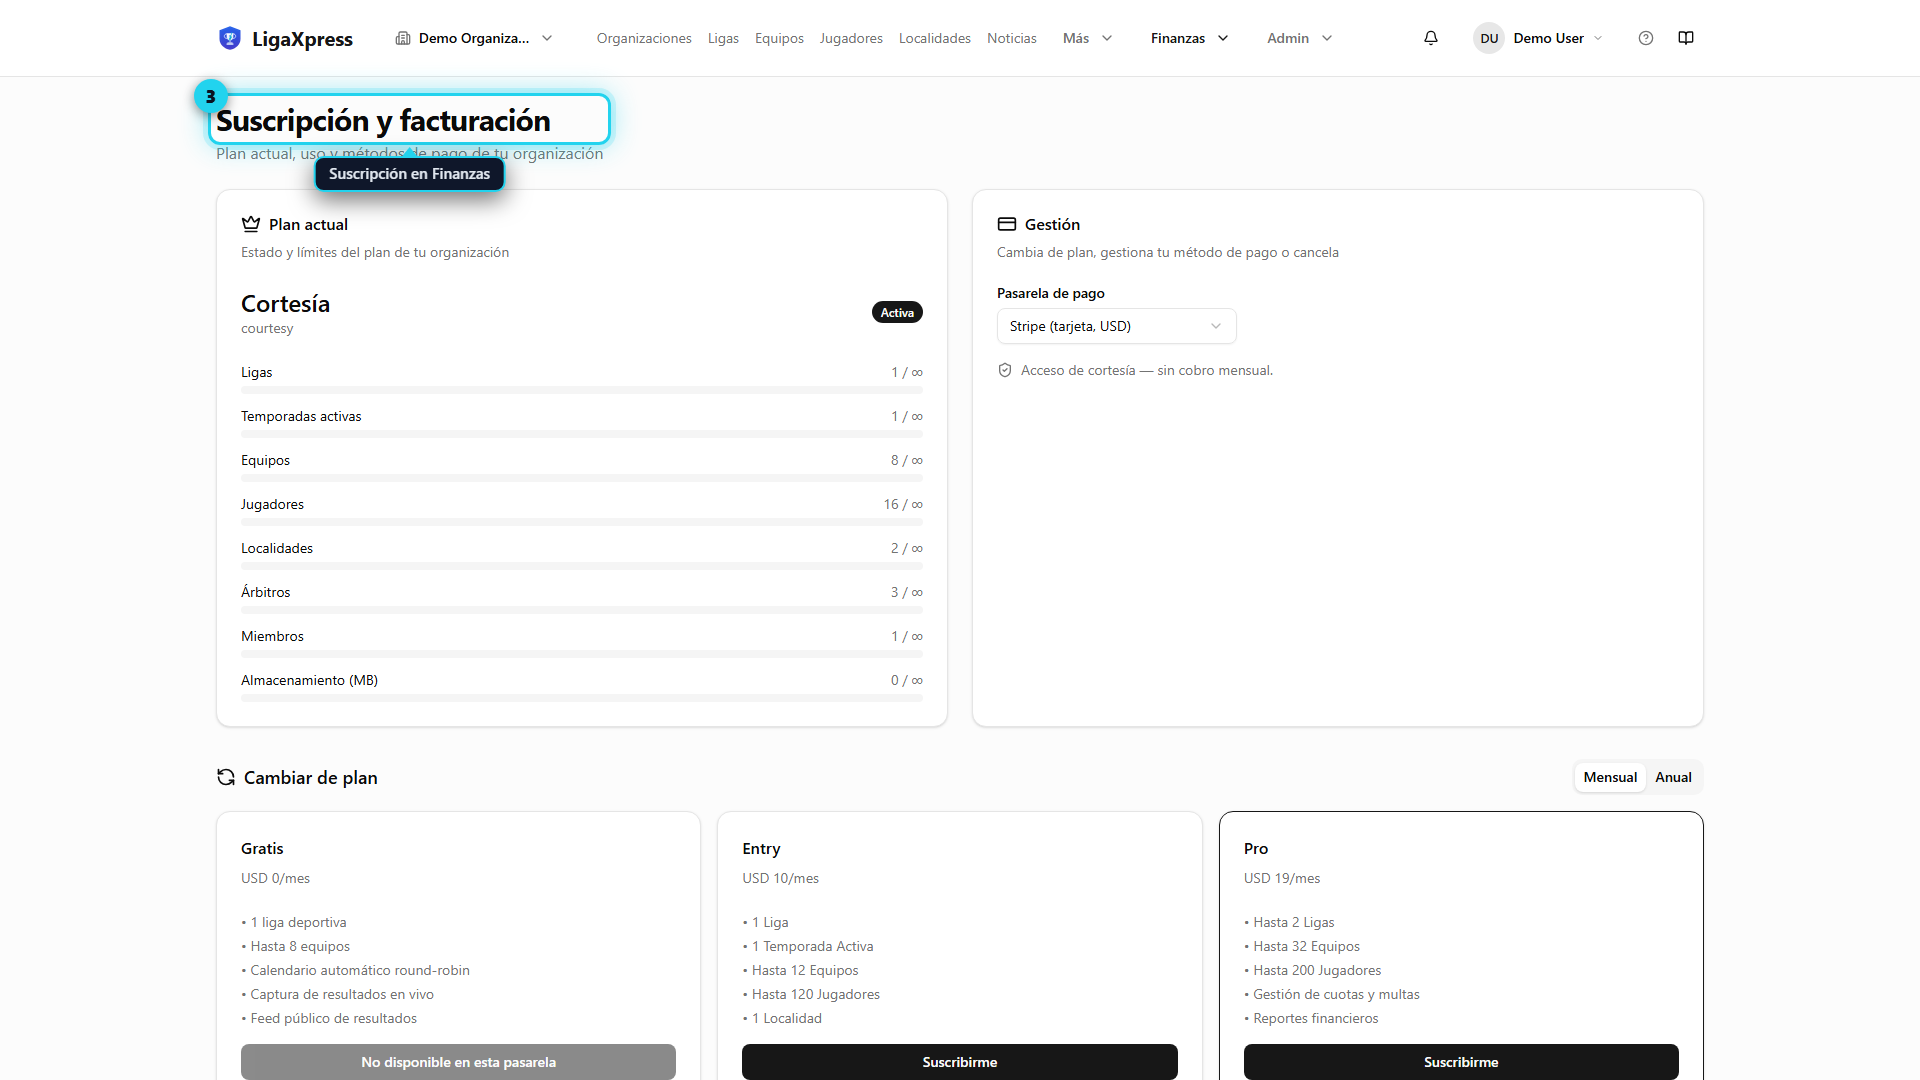Open the notifications bell

pyautogui.click(x=1431, y=38)
